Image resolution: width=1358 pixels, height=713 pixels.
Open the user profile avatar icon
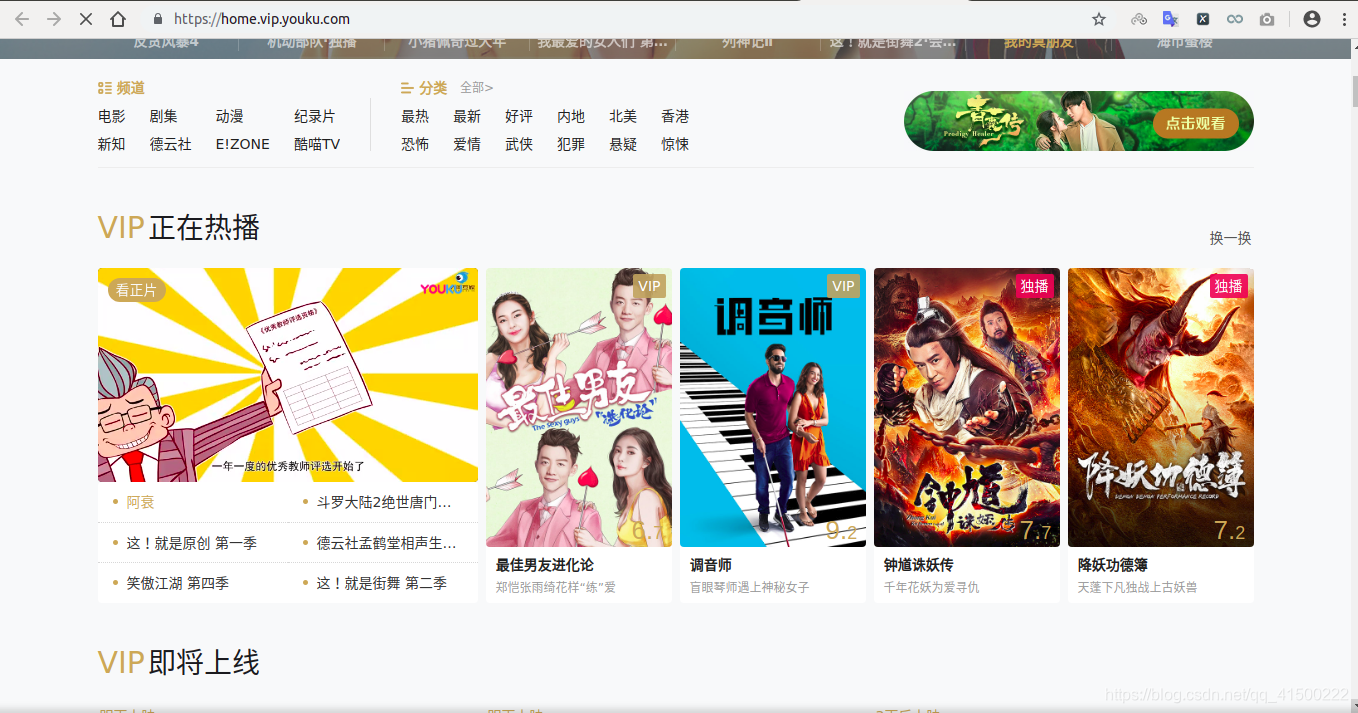click(x=1312, y=19)
